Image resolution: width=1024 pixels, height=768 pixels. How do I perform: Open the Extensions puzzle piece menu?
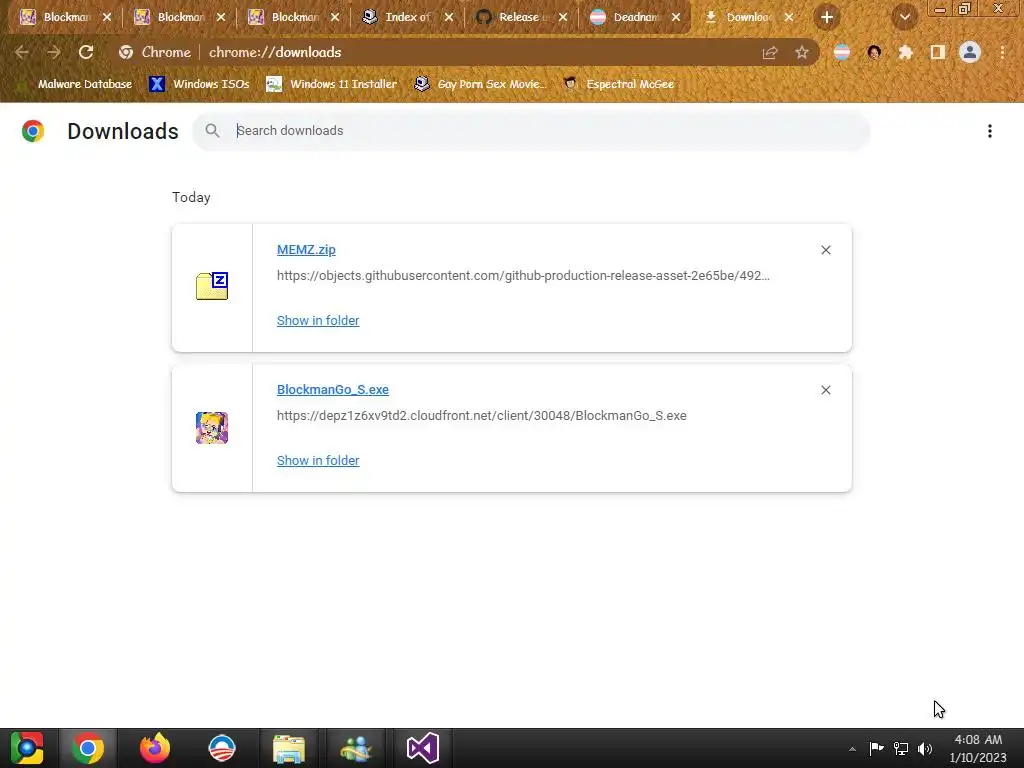coord(906,52)
